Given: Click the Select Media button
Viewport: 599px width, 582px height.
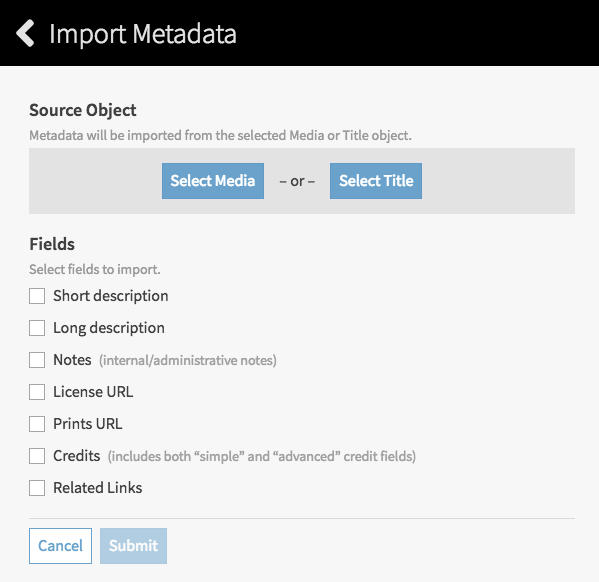Looking at the screenshot, I should (x=213, y=181).
